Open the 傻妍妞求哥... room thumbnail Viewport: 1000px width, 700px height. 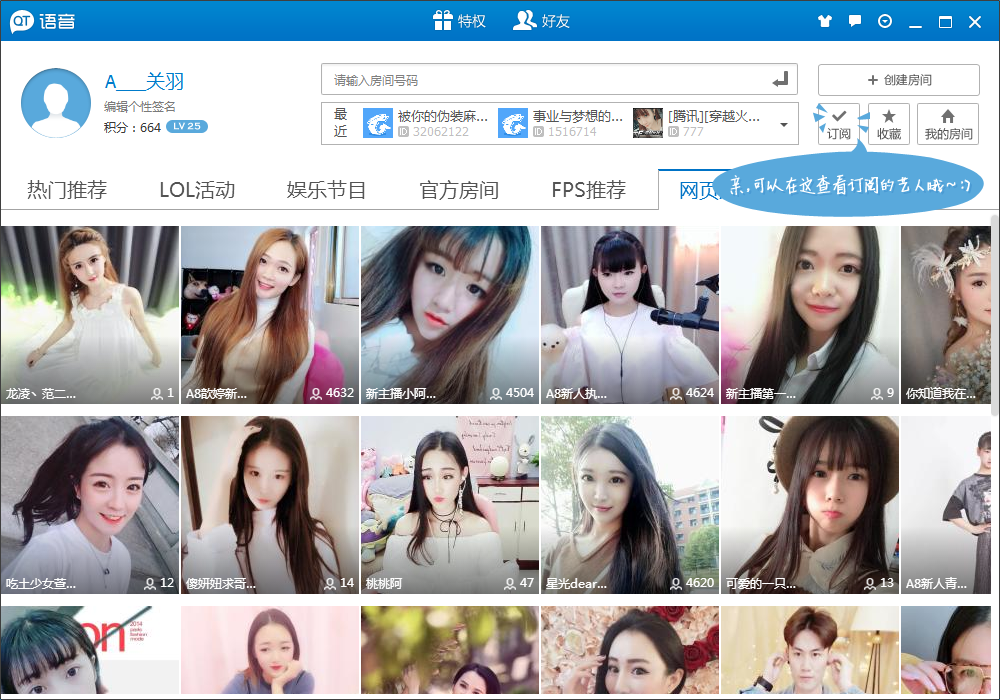(x=270, y=505)
